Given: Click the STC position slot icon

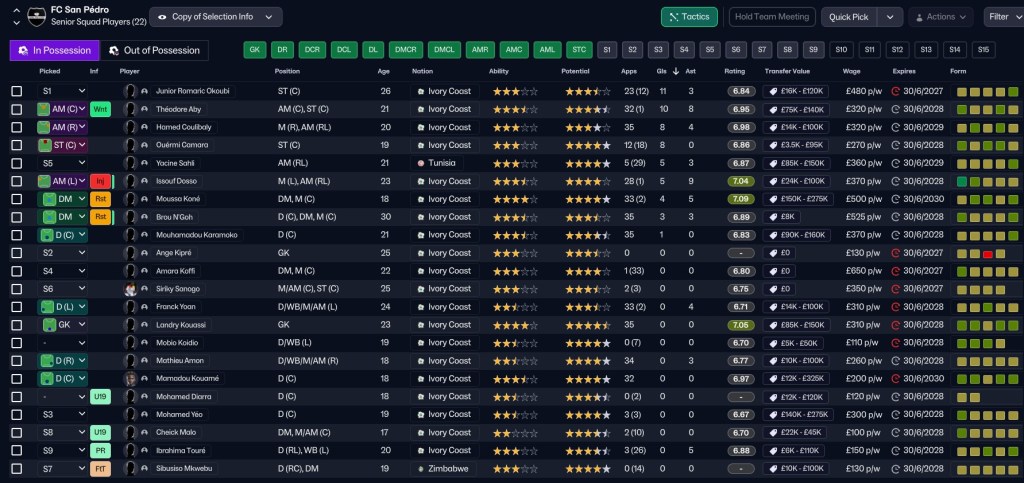Looking at the screenshot, I should coord(576,50).
